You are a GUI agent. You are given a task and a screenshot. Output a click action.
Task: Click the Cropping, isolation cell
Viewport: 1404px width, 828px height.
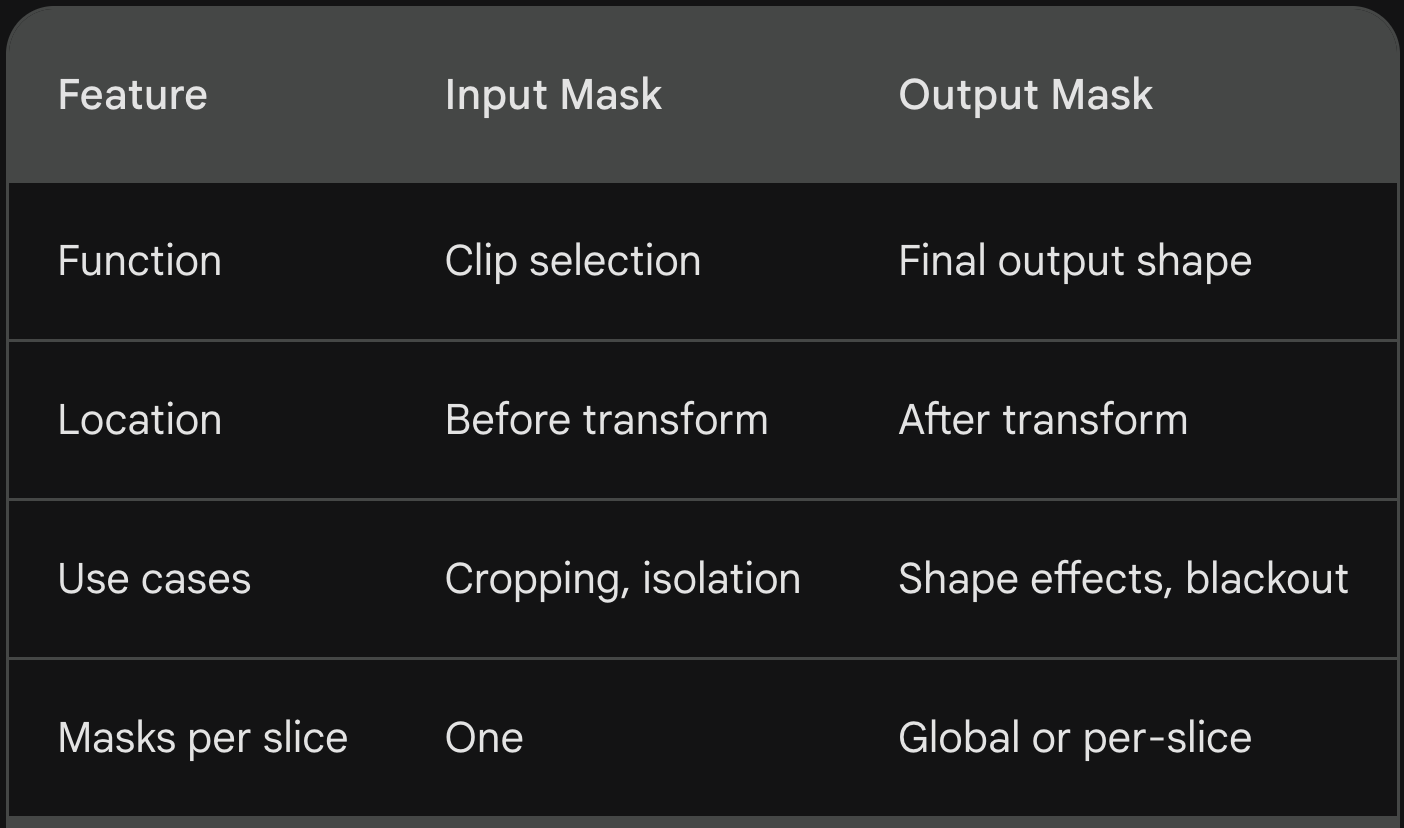coord(622,579)
